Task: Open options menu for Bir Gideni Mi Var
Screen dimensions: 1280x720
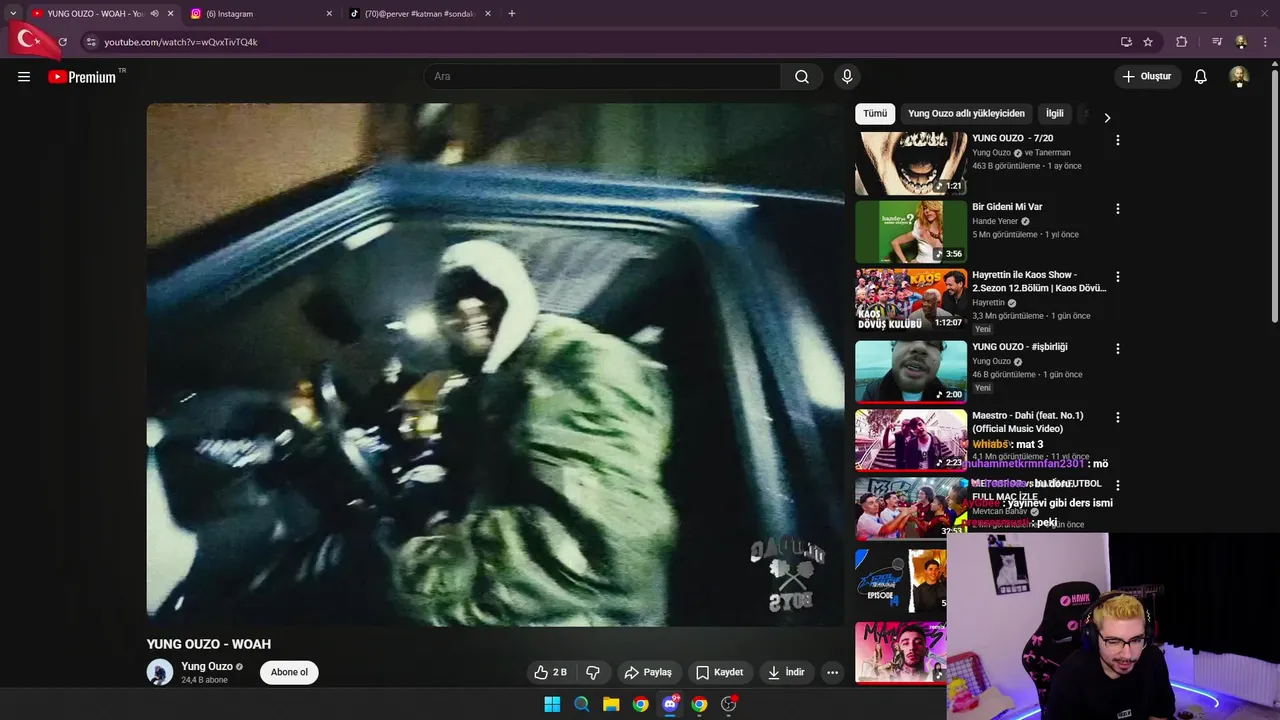Action: click(1118, 209)
